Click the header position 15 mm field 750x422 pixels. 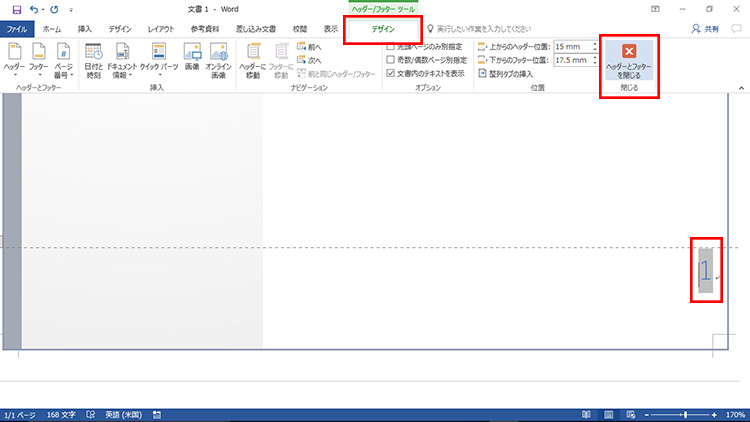tap(573, 46)
